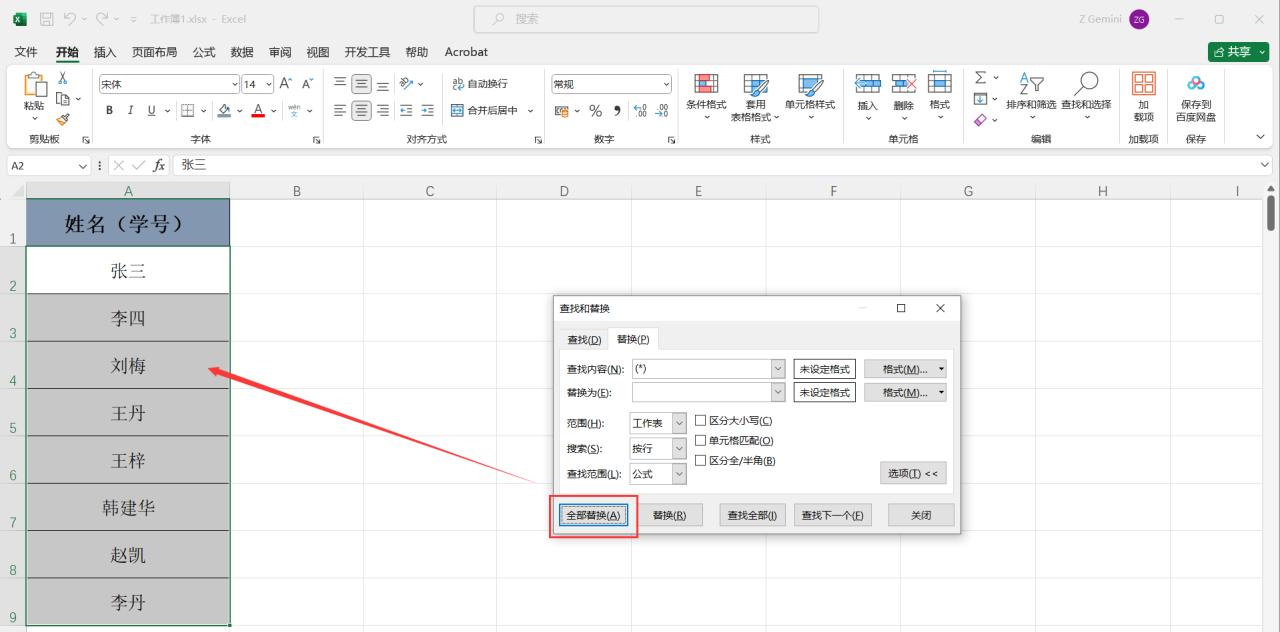Click the 全部替换 Replace All button
Viewport: 1280px width, 632px height.
point(593,515)
